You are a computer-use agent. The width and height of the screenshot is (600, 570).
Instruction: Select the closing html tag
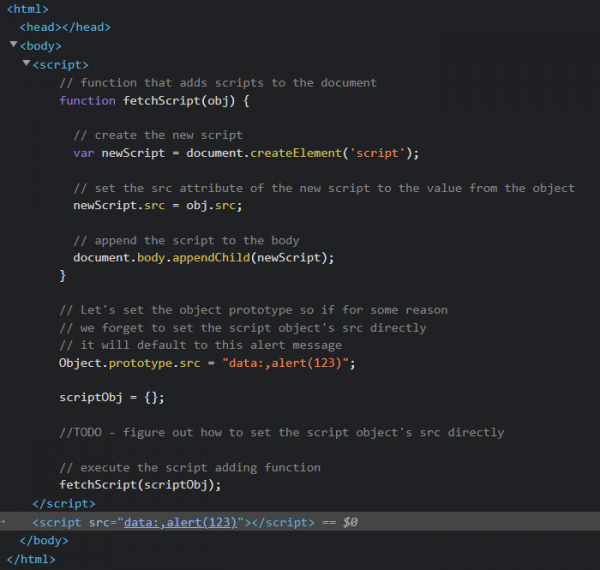click(x=31, y=559)
